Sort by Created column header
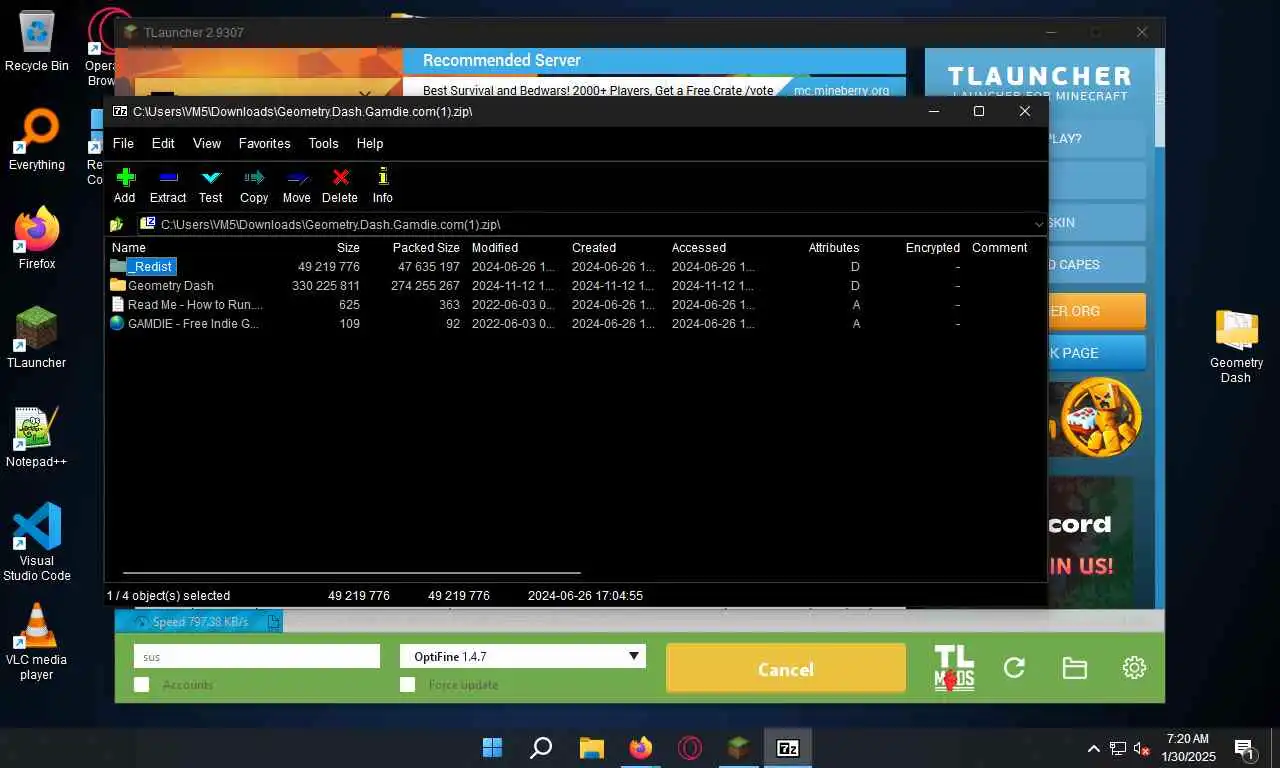Viewport: 1280px width, 768px height. (x=594, y=248)
